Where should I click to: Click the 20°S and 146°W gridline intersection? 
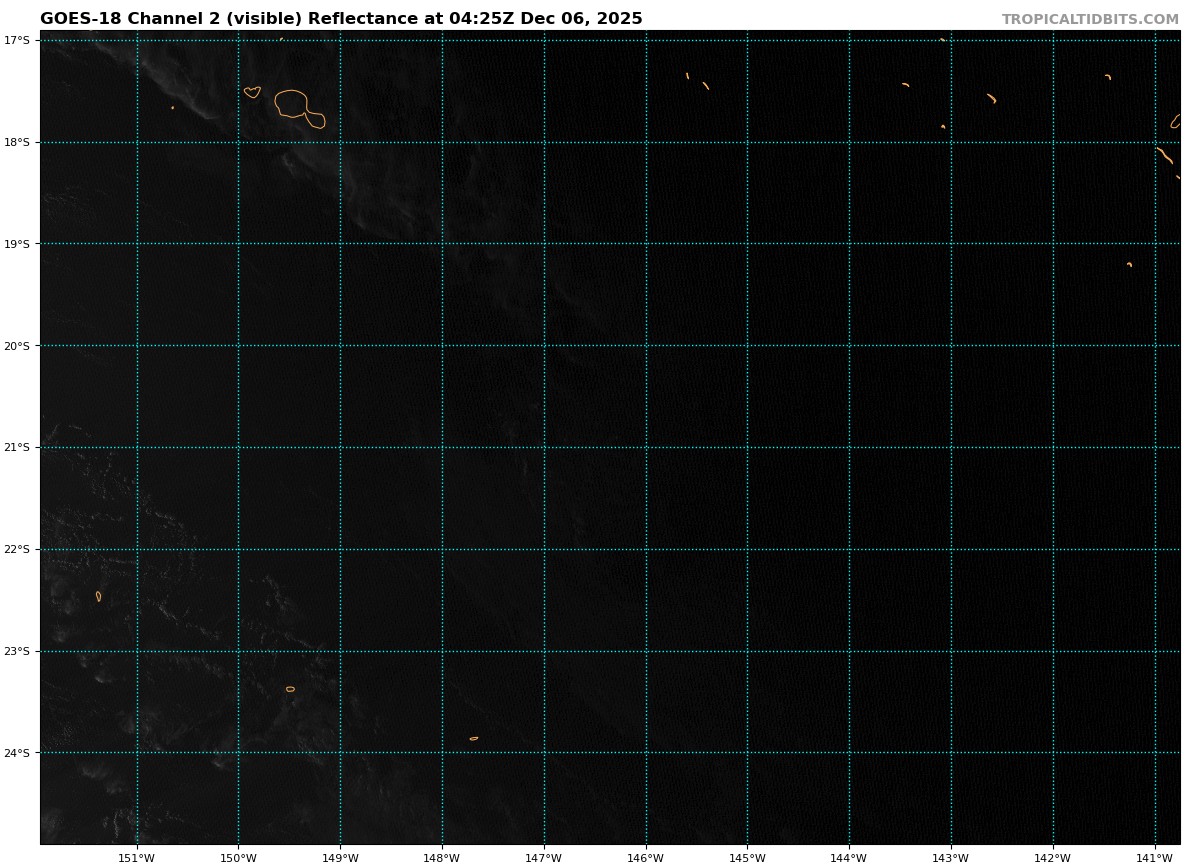646,346
